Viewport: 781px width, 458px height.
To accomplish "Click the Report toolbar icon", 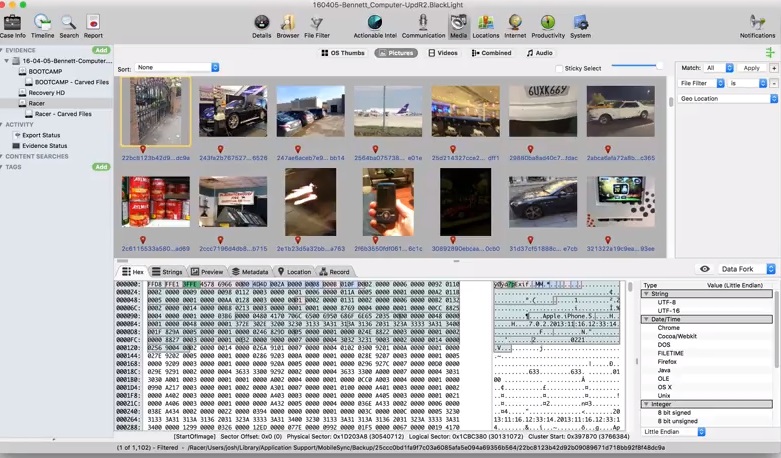I will click(x=93, y=21).
